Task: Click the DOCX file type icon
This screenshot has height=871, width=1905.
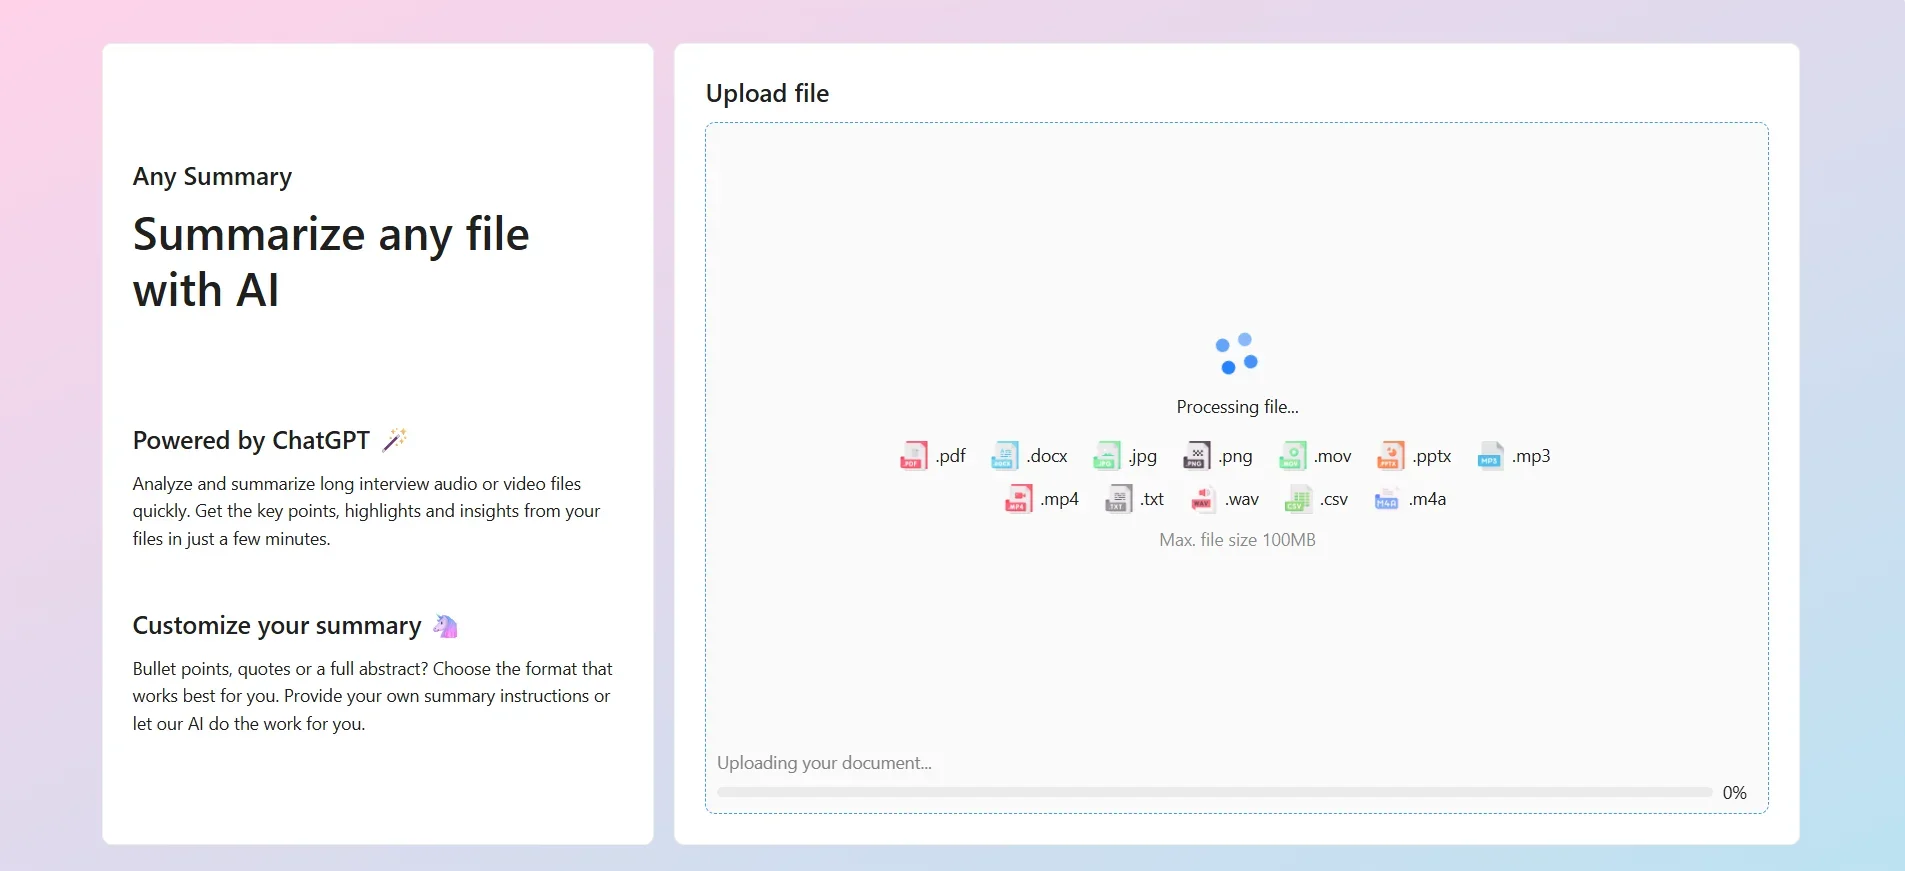Action: point(1004,456)
